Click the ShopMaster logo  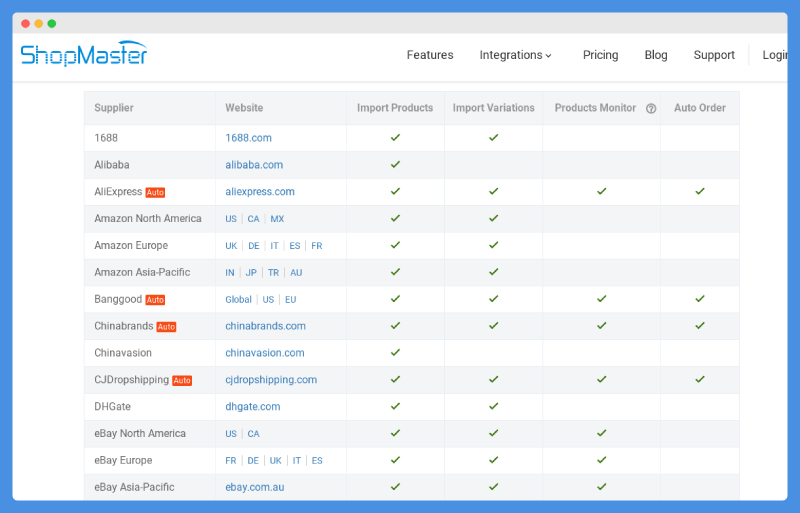84,54
